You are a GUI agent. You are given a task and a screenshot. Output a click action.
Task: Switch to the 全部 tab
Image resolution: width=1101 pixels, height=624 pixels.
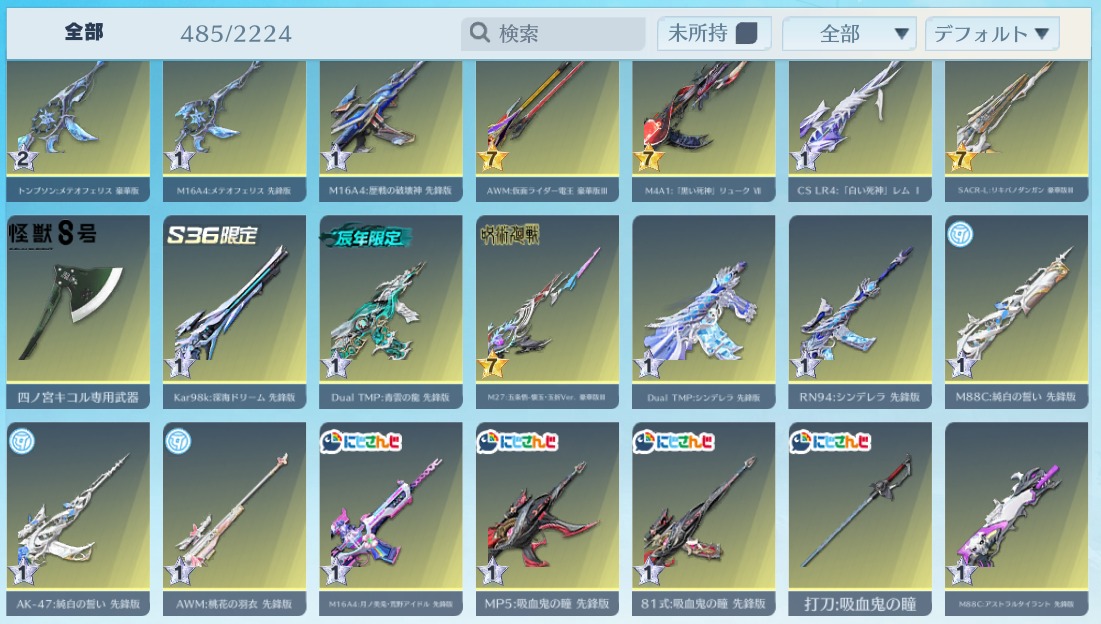click(84, 32)
